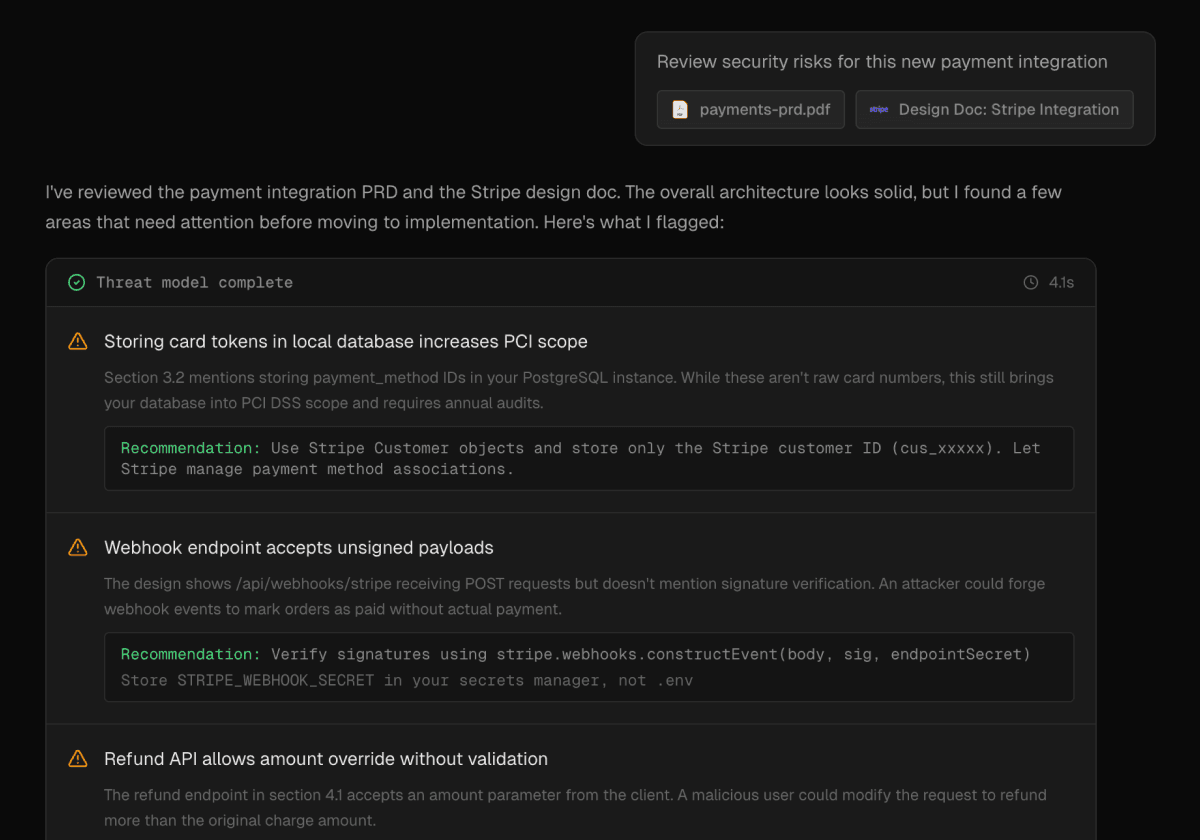Expand the Storing card tokens finding title

point(345,342)
